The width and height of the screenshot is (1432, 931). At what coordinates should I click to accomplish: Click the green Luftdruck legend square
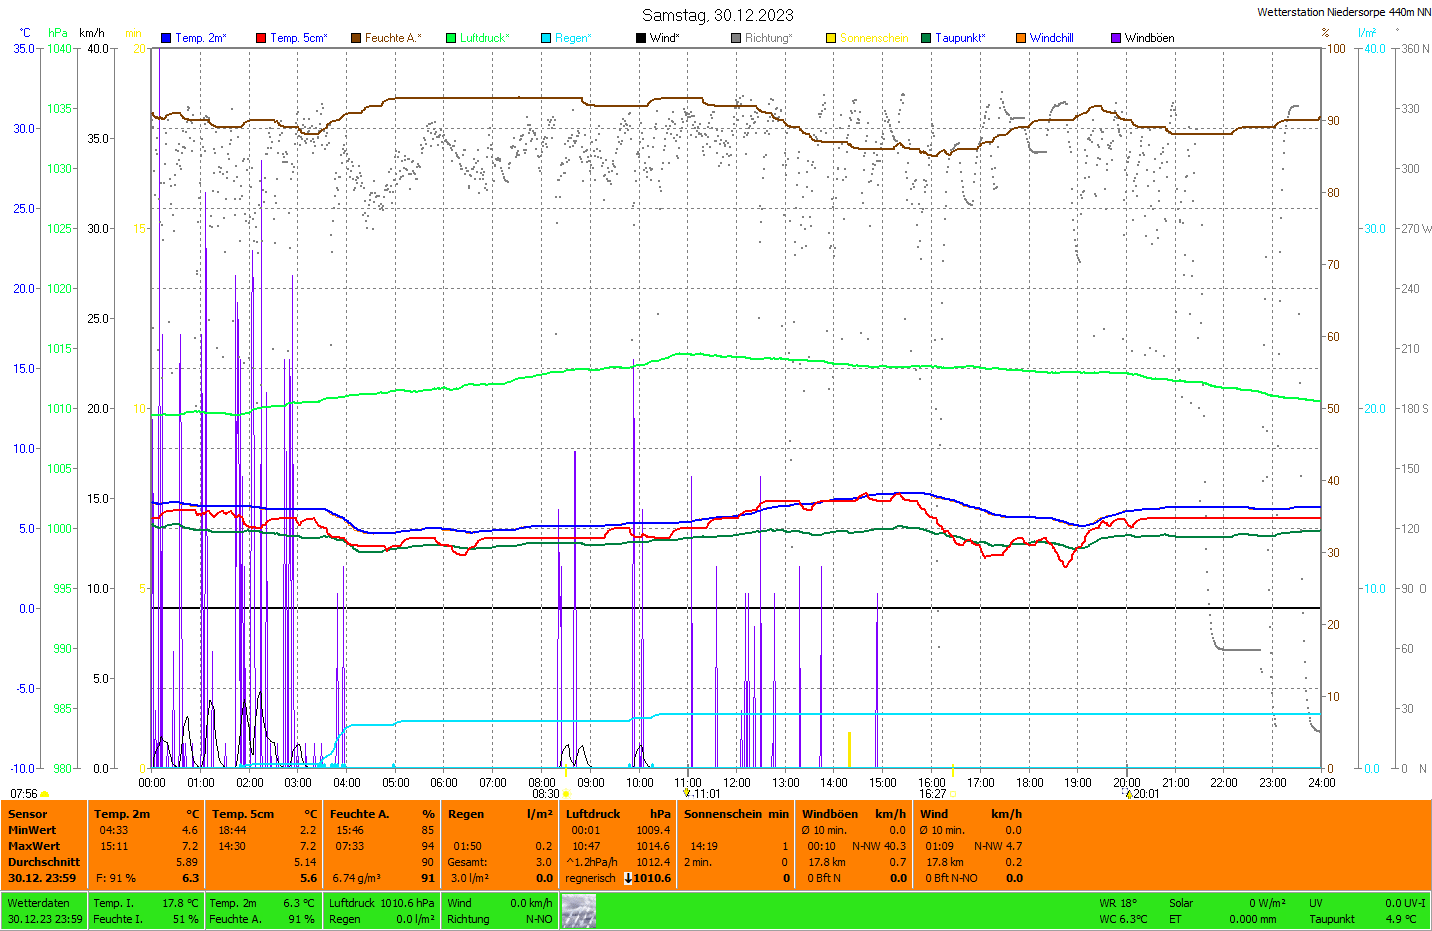point(451,38)
